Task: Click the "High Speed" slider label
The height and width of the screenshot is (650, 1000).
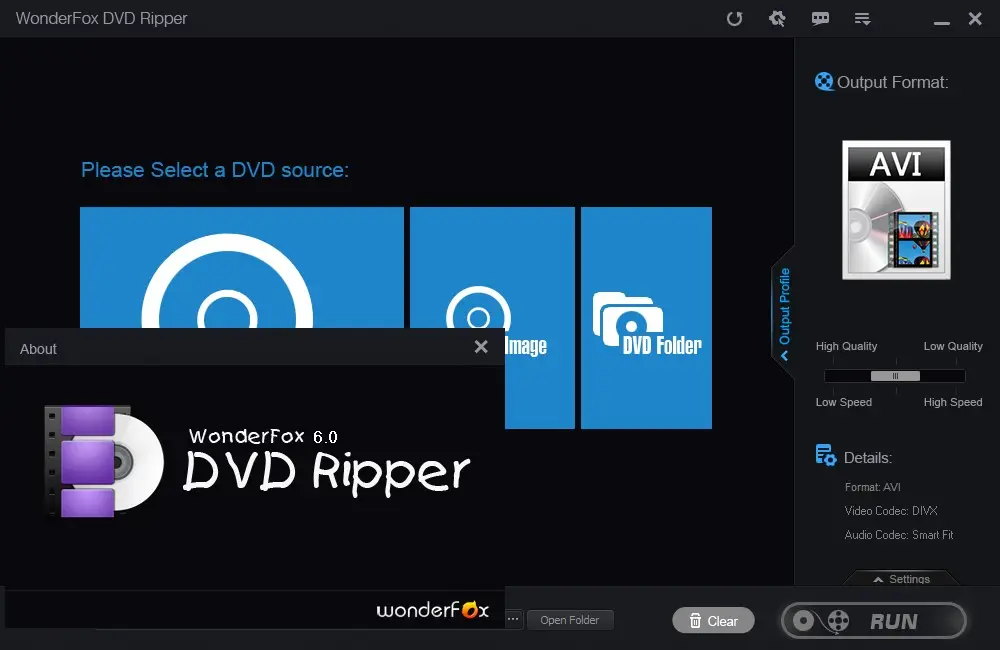Action: click(953, 403)
